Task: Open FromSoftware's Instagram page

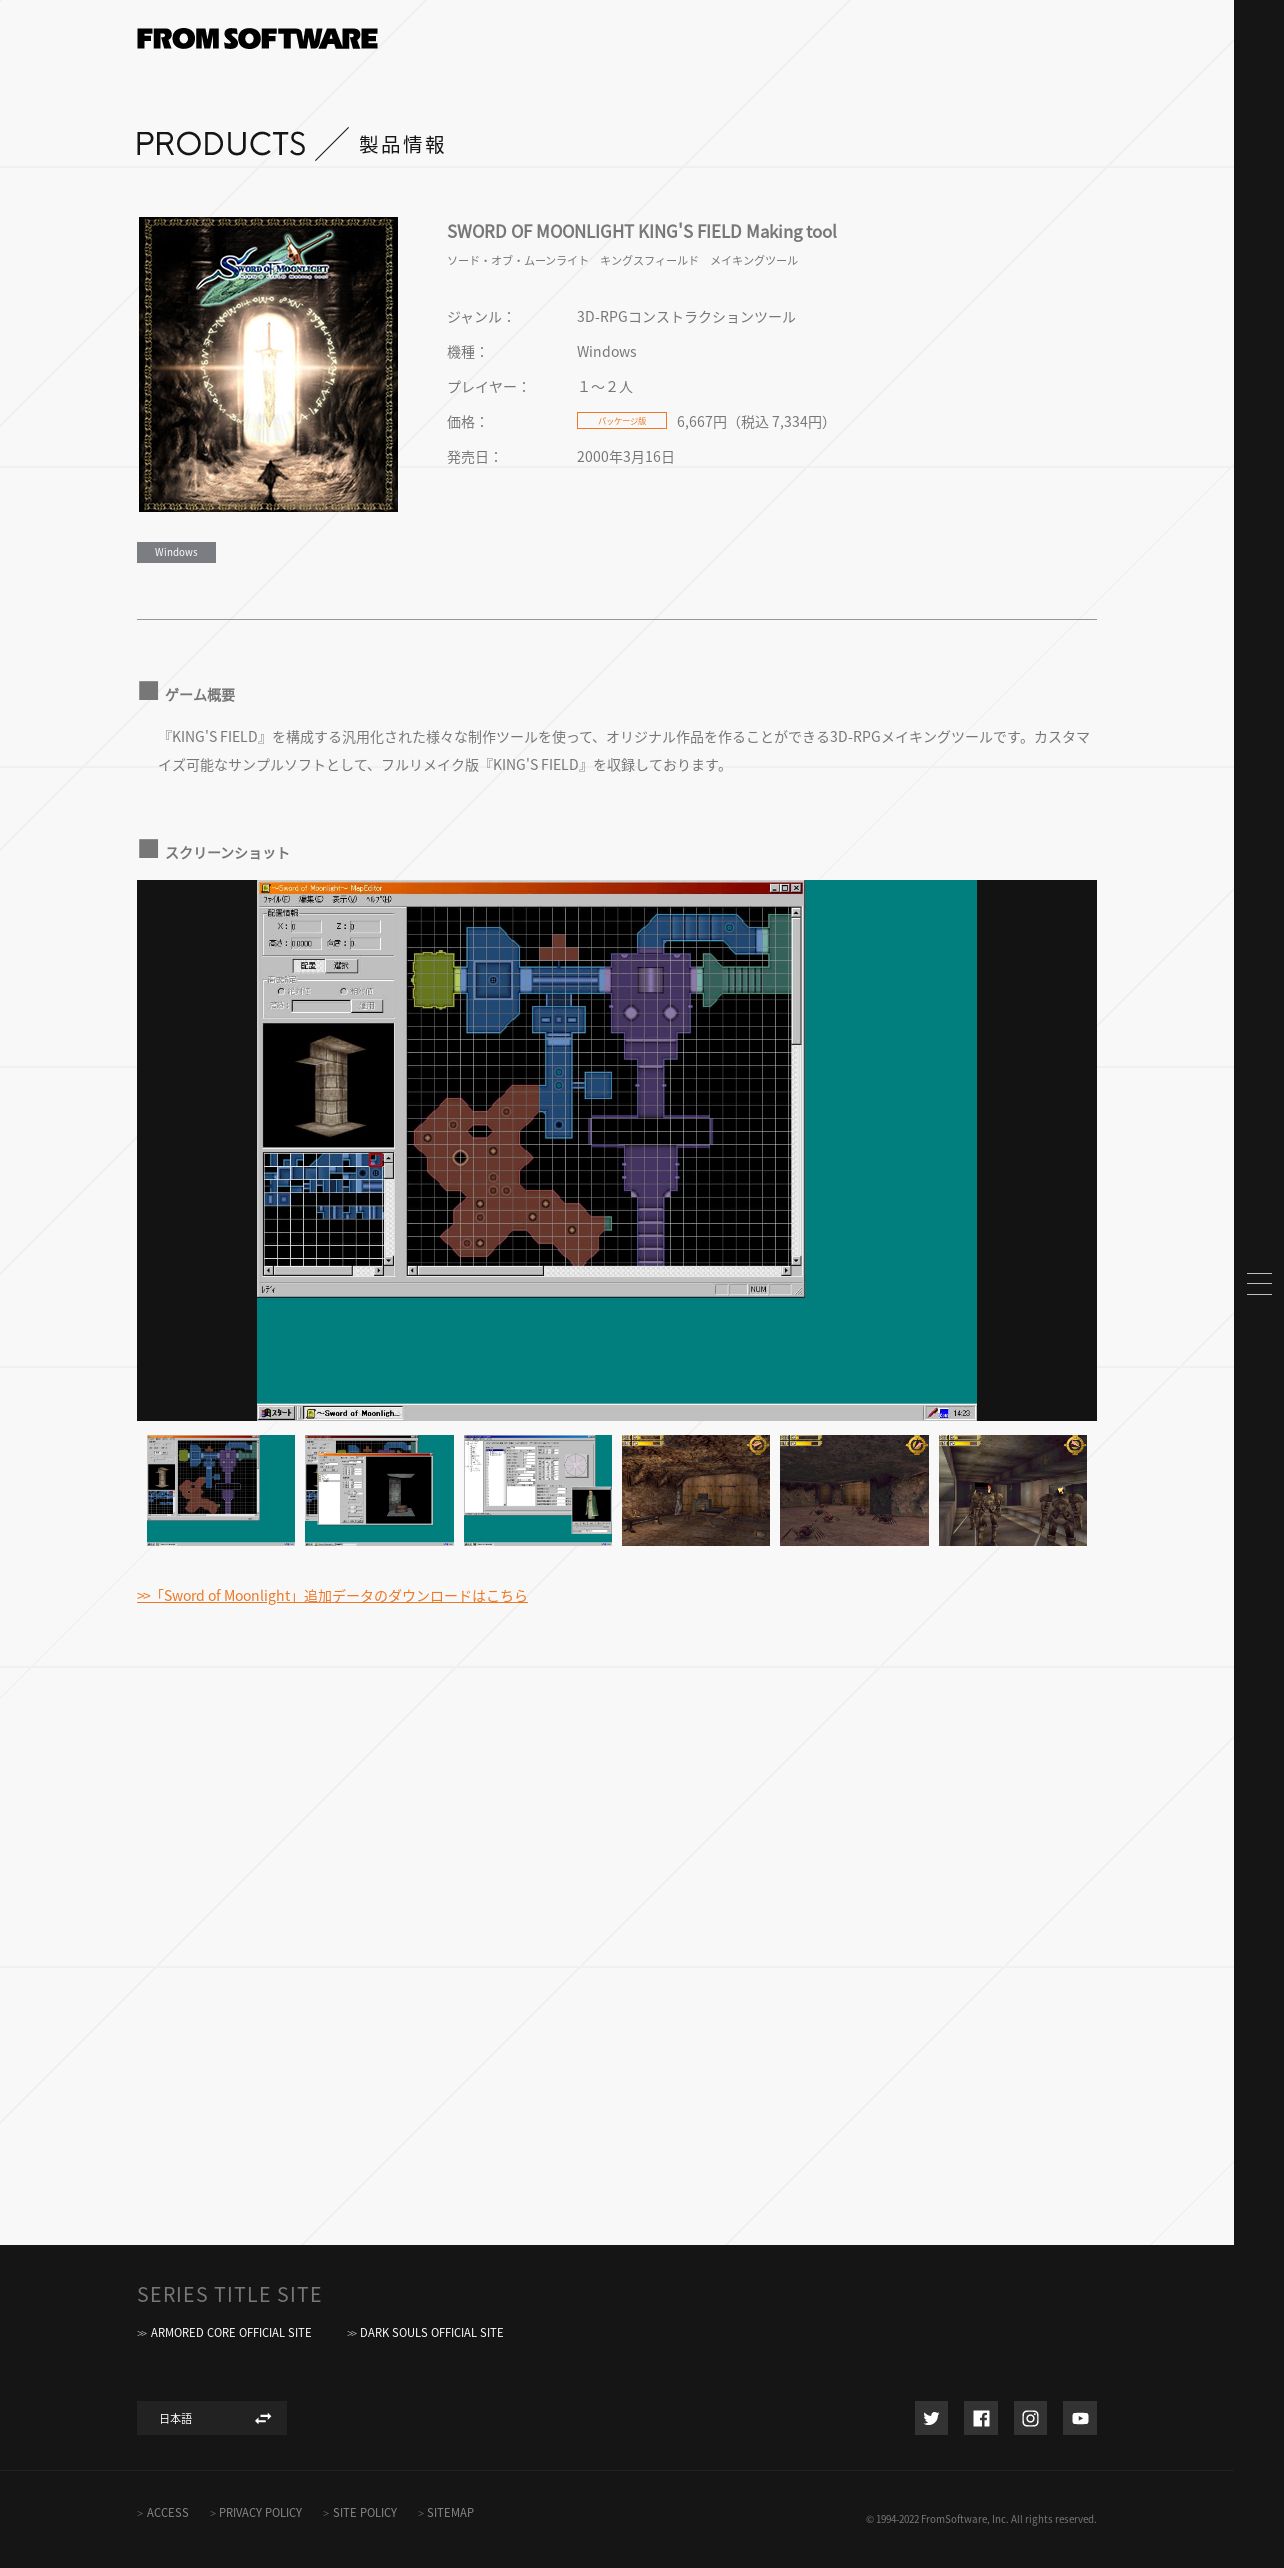Action: click(x=1030, y=2418)
